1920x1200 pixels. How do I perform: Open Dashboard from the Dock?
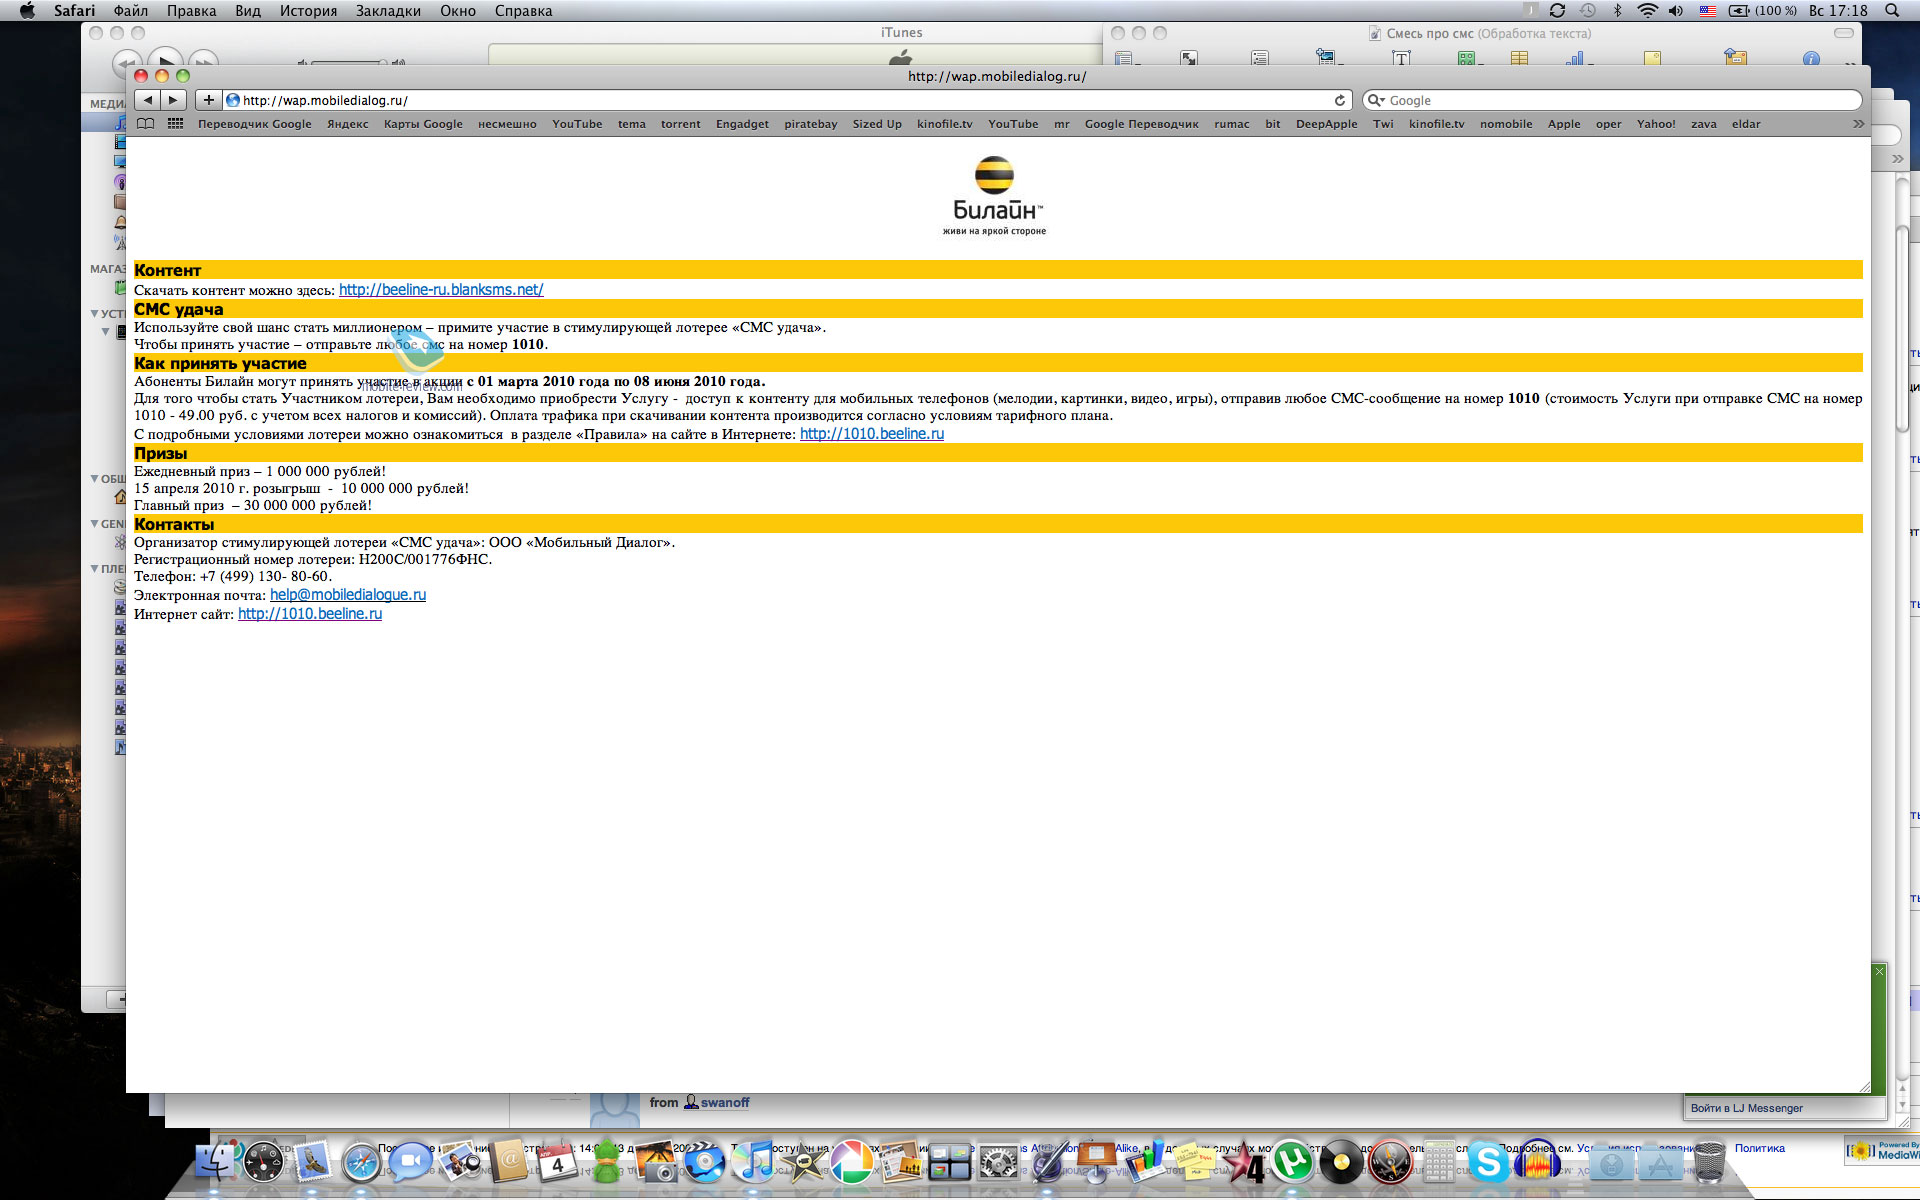point(265,1162)
